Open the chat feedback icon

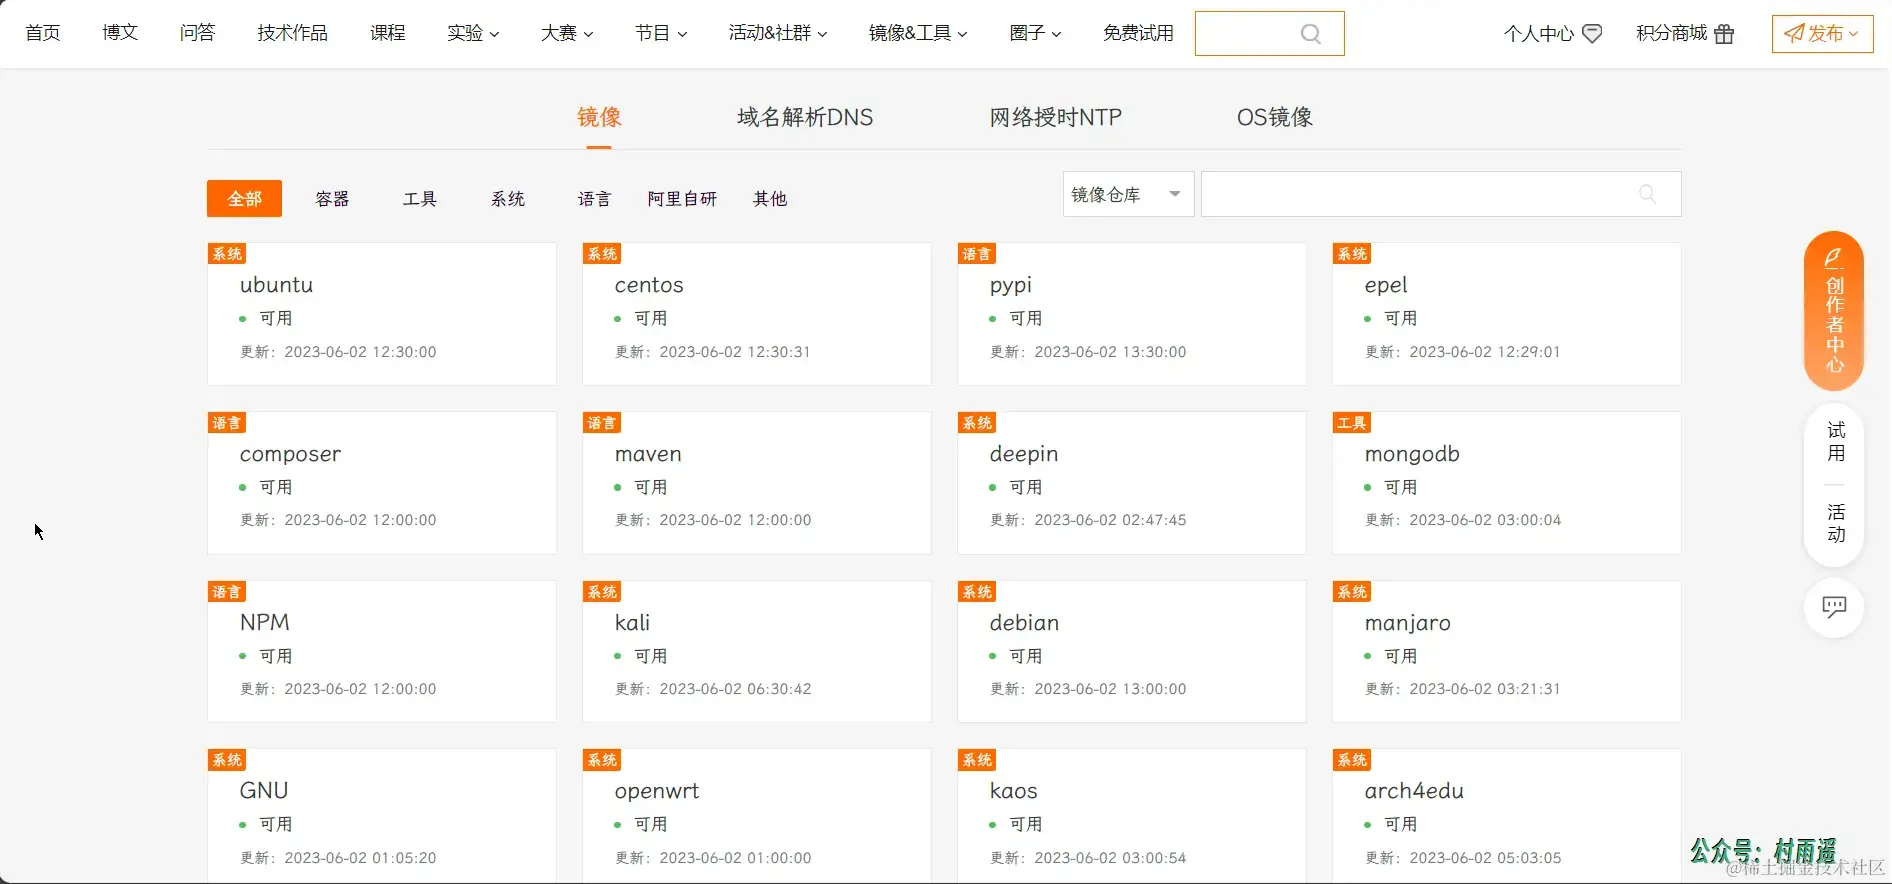click(x=1834, y=607)
